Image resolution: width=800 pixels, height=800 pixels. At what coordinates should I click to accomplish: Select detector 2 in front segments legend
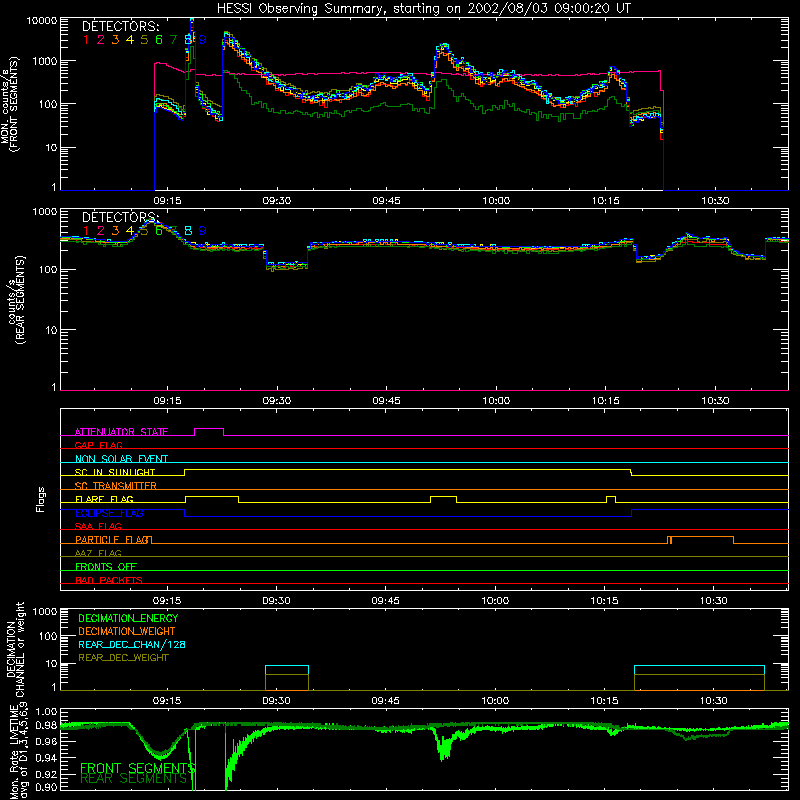[101, 39]
